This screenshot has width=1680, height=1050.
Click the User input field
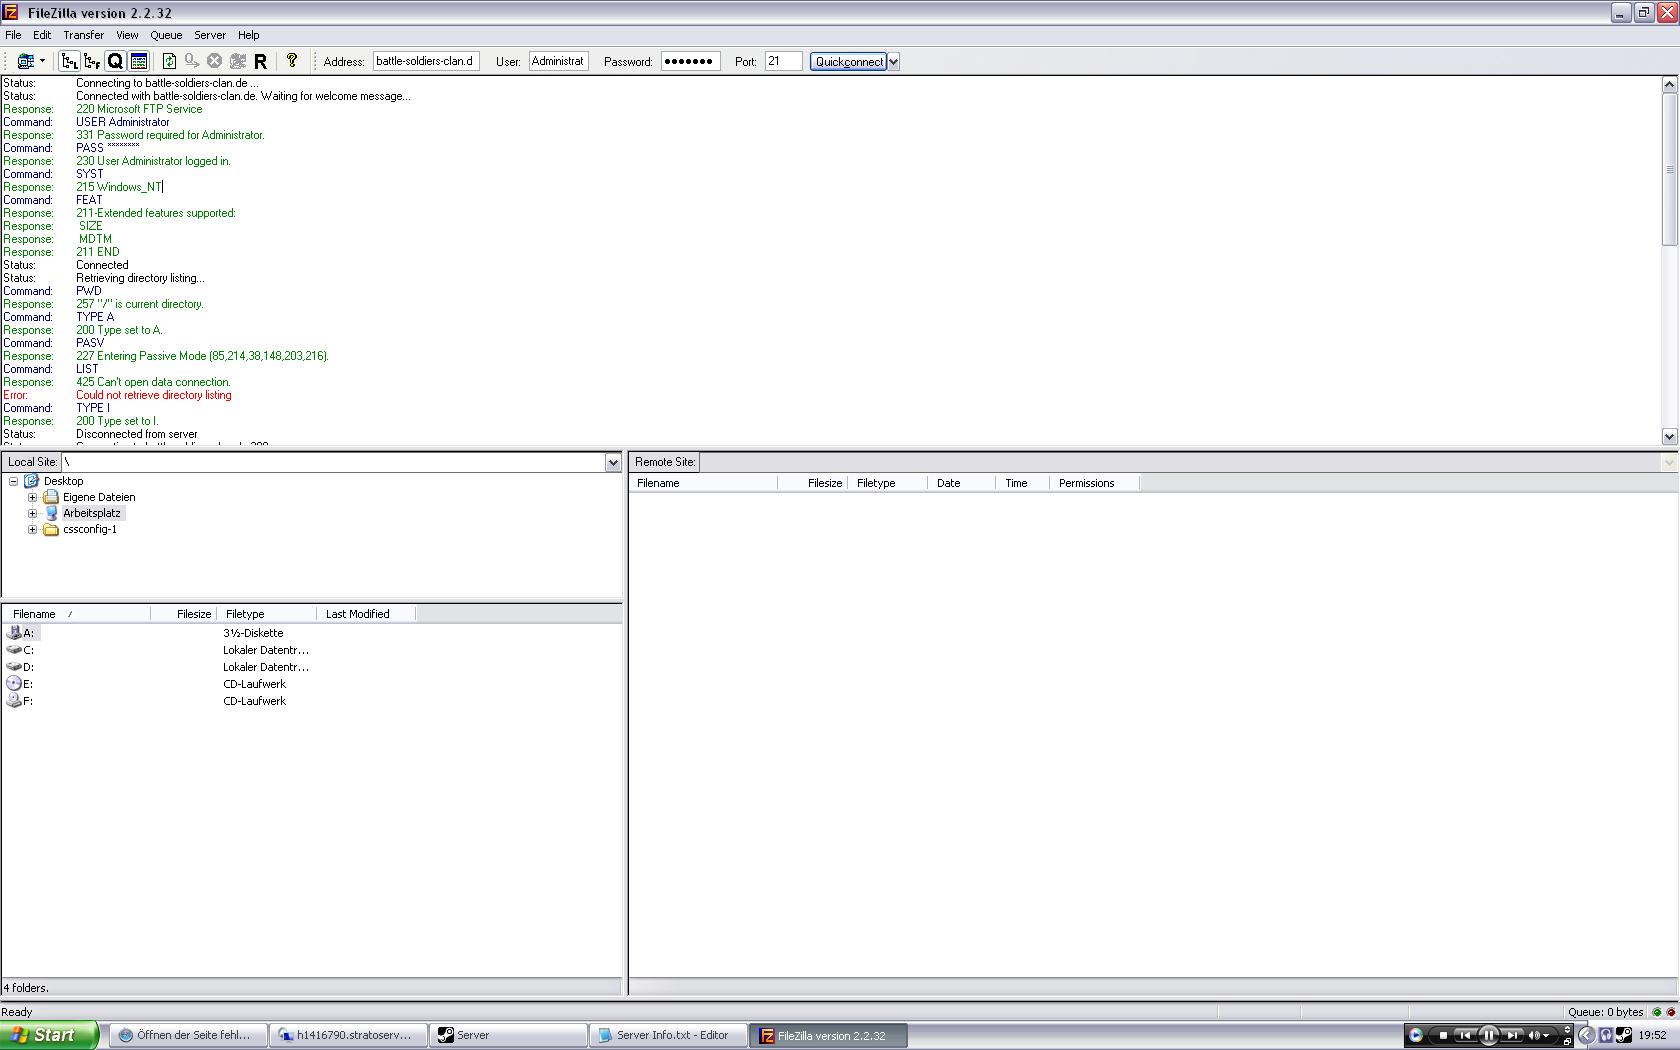click(x=558, y=61)
